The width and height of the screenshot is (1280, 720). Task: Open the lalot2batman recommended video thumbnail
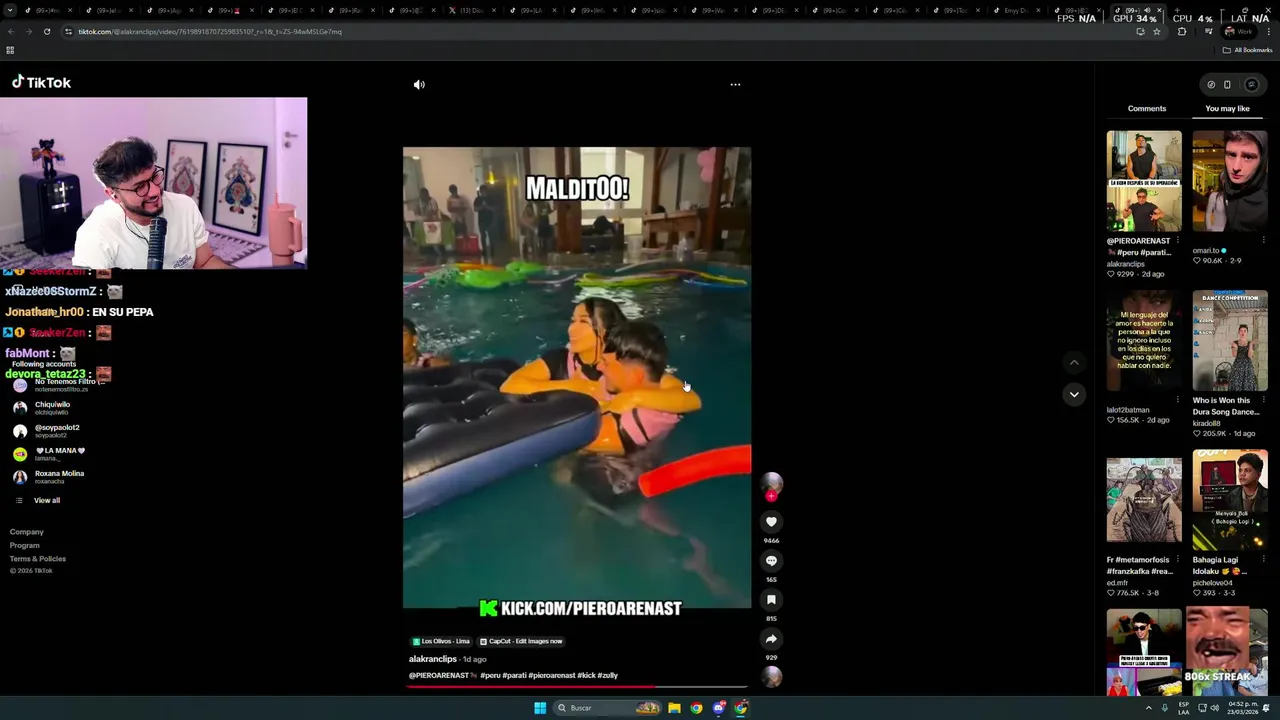point(1143,341)
